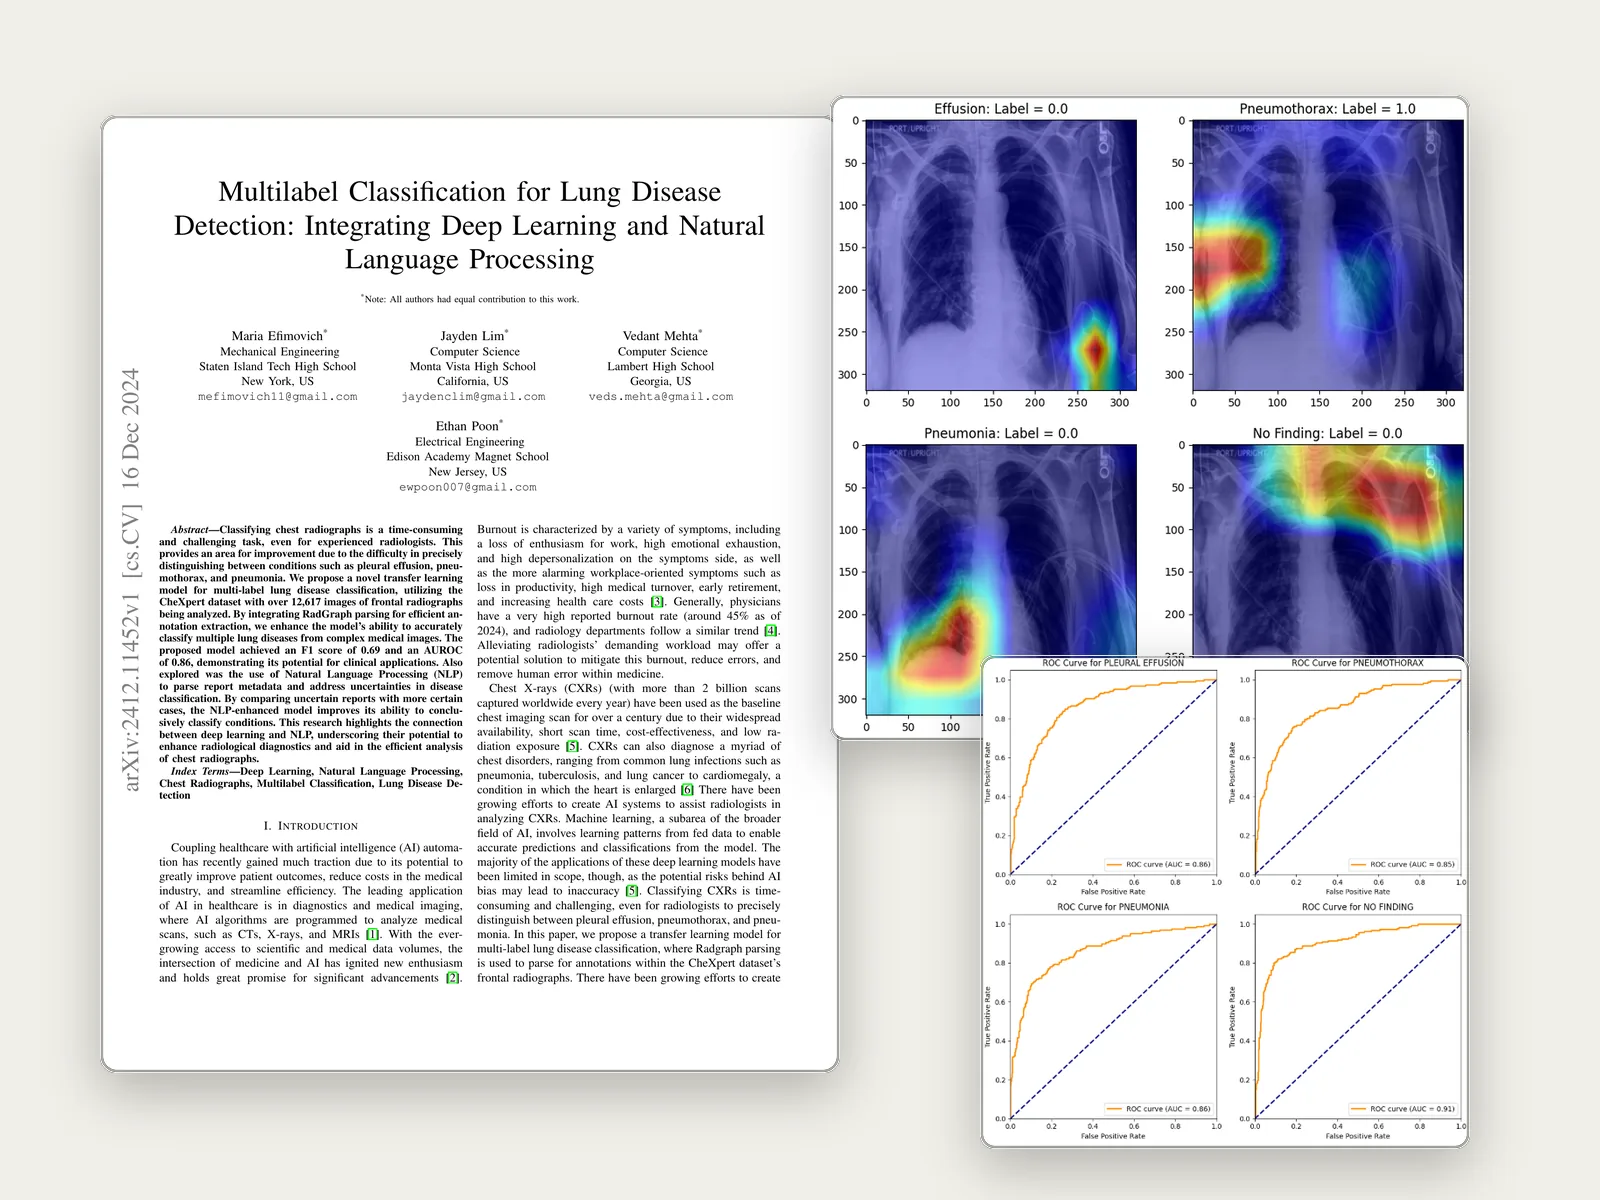Image resolution: width=1600 pixels, height=1200 pixels.
Task: Open veds.mehta@gmail.com email link
Action: [x=661, y=397]
